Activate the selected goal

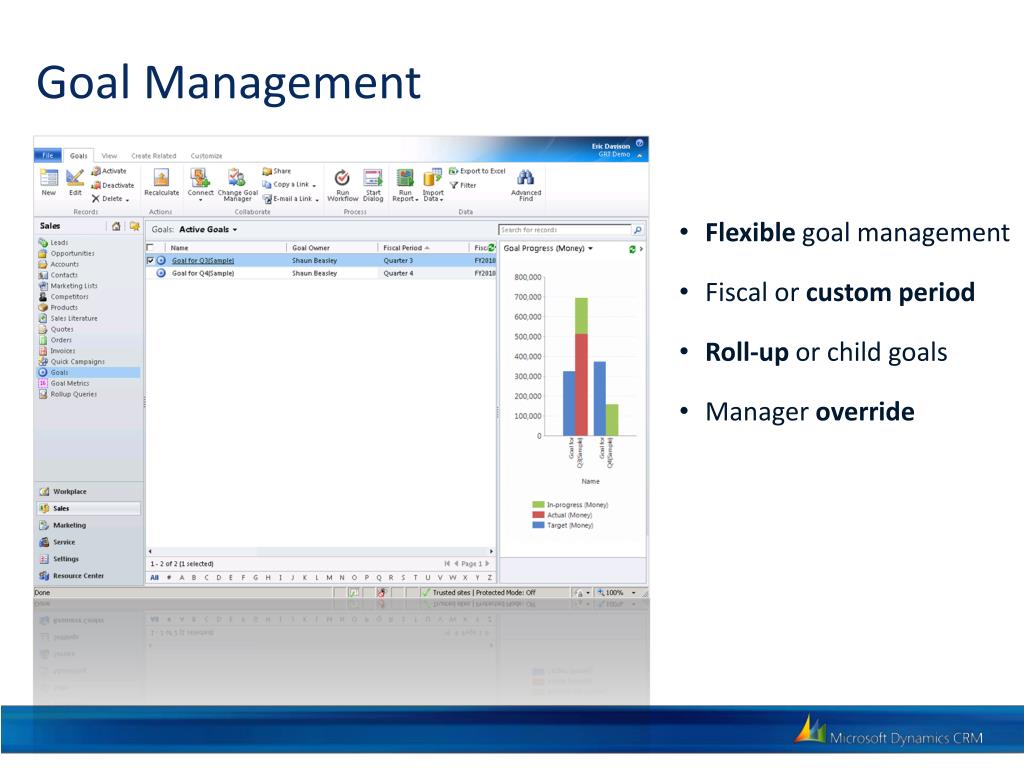[108, 171]
